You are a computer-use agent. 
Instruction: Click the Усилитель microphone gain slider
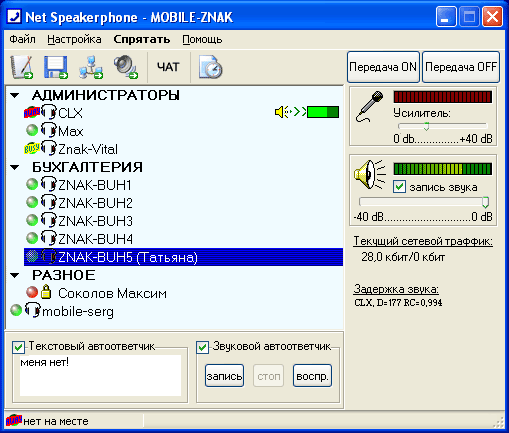tap(443, 126)
